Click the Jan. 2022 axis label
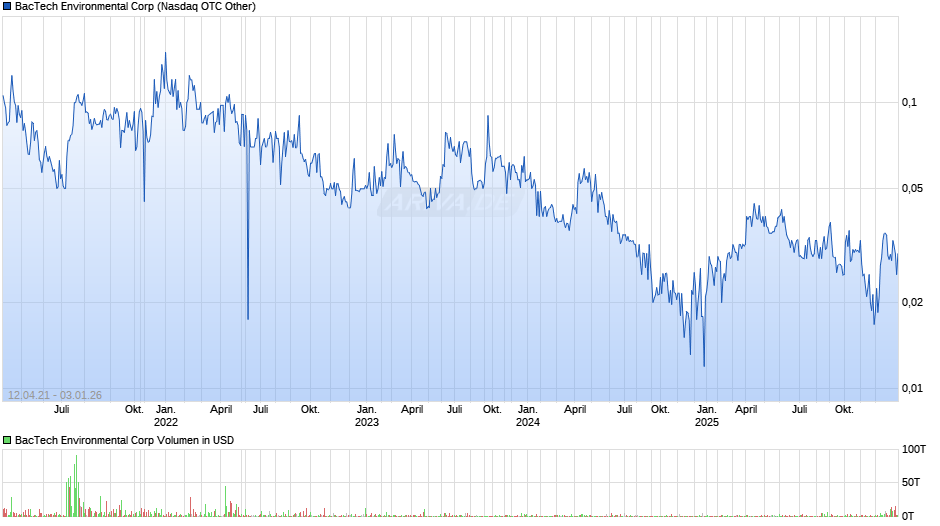This screenshot has width=940, height=526. click(x=165, y=416)
